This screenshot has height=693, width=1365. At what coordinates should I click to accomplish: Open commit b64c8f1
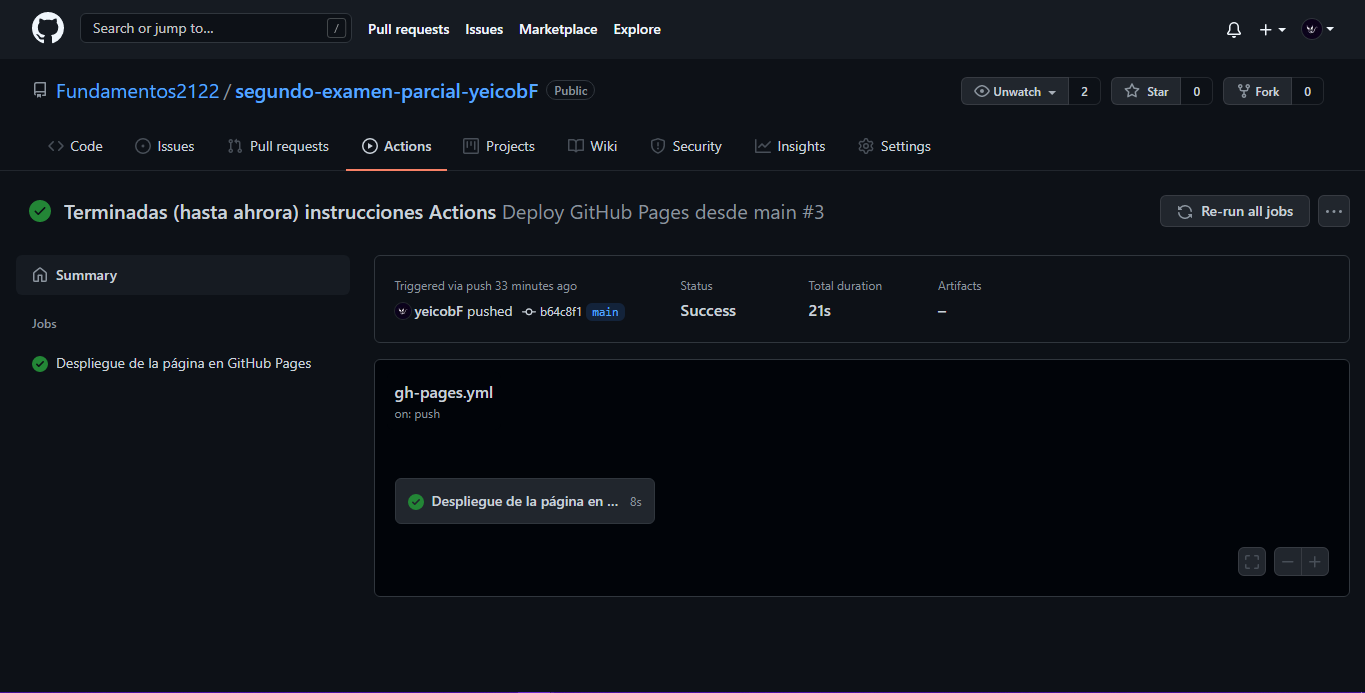tap(561, 312)
